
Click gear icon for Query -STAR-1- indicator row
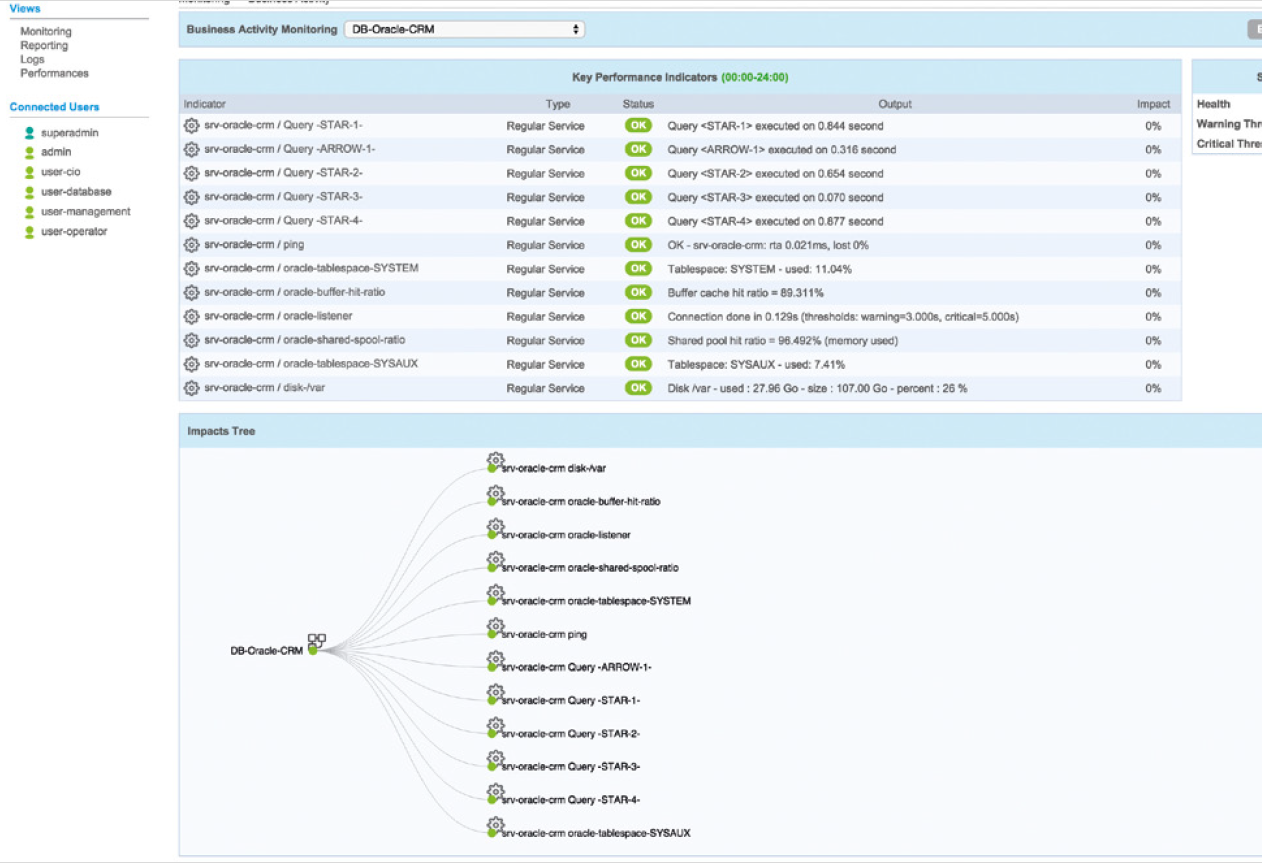[191, 126]
